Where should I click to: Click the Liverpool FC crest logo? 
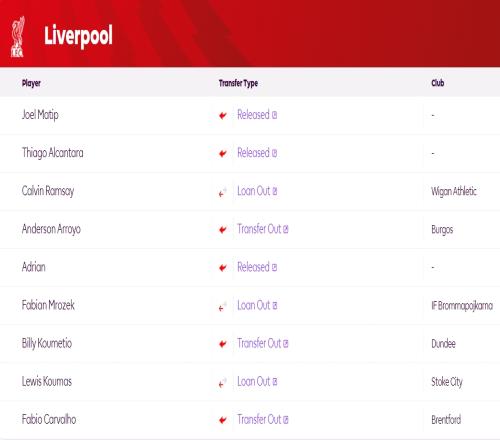click(18, 37)
